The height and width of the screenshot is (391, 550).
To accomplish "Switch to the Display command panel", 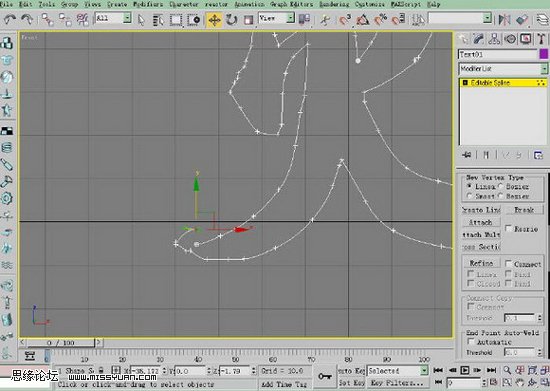I will click(525, 39).
